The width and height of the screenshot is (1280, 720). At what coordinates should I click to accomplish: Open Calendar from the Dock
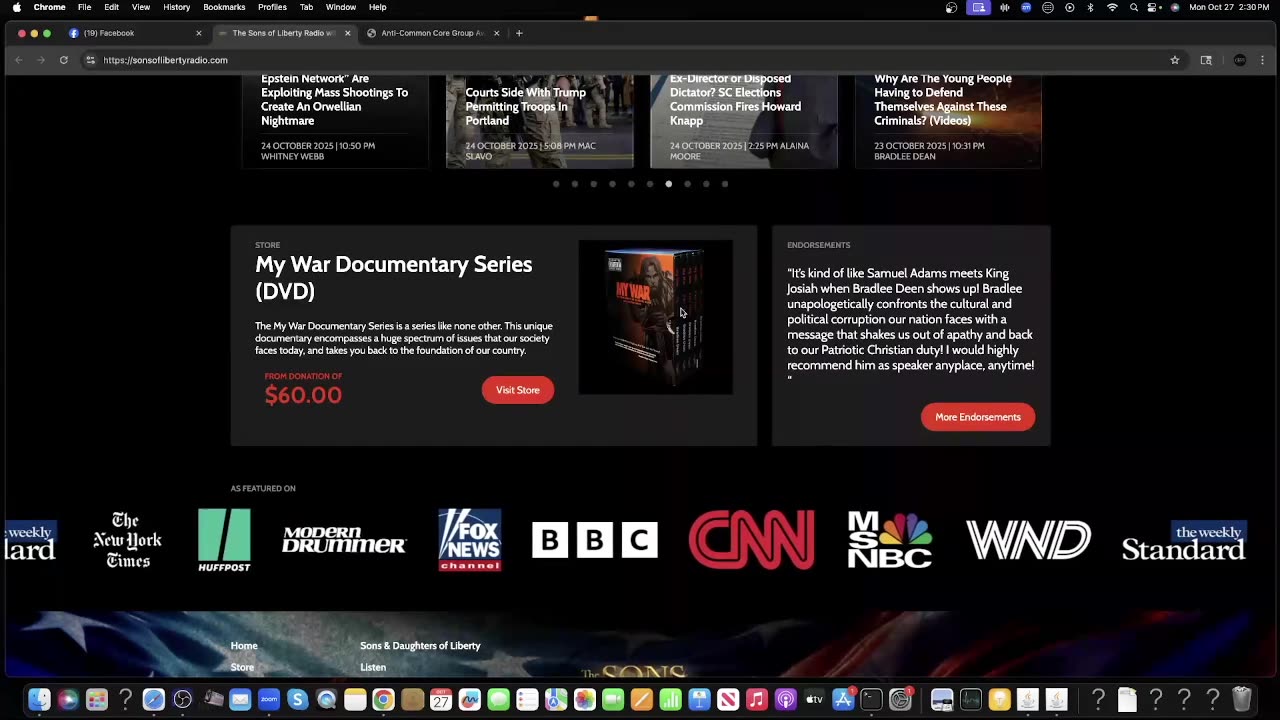click(441, 700)
